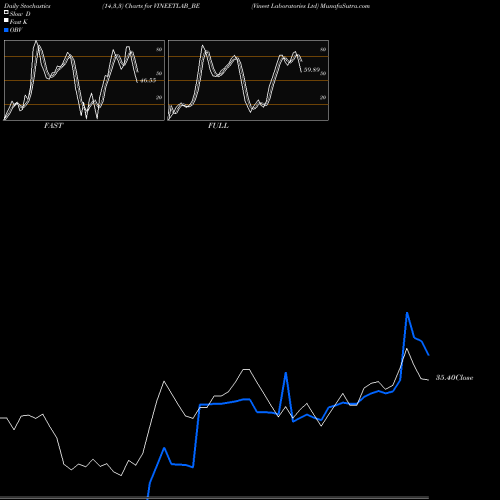The height and width of the screenshot is (500, 500).
Task: Click the Fast K legend swatch
Action: 6,20
